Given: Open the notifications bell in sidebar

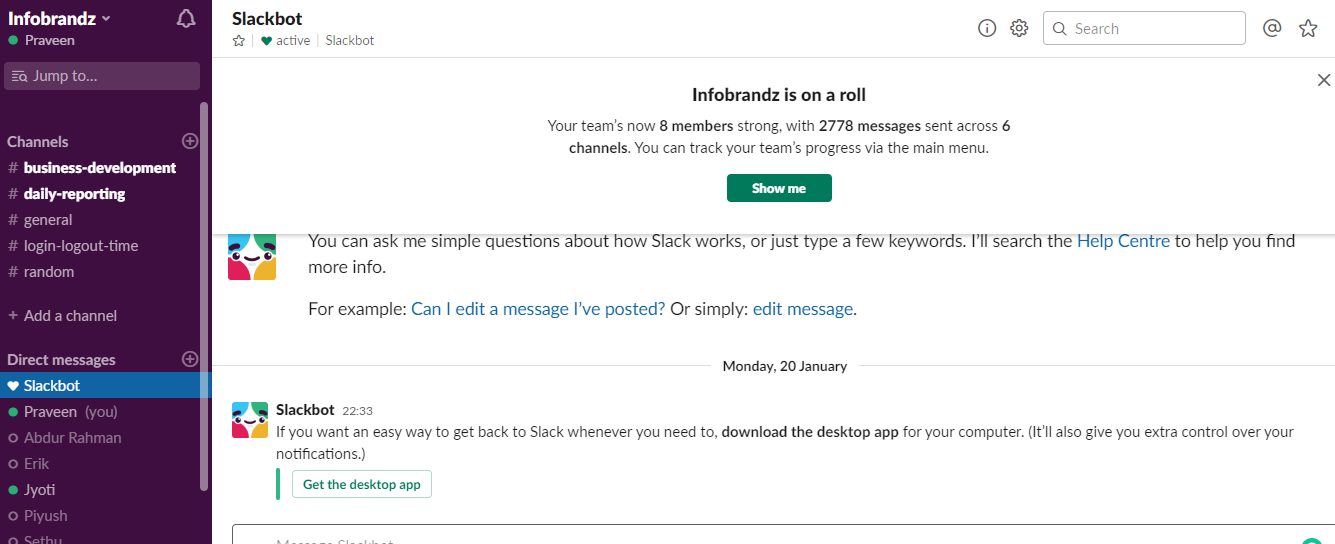Looking at the screenshot, I should [186, 19].
